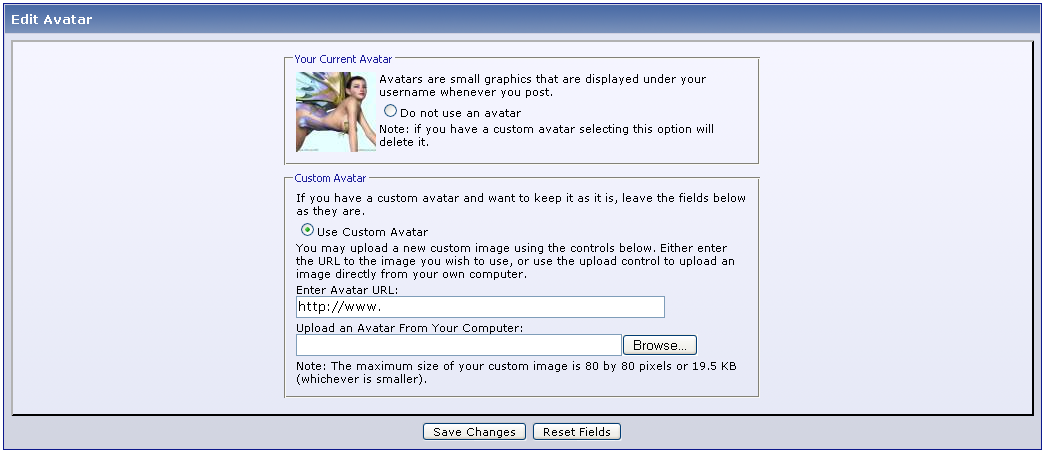The height and width of the screenshot is (455, 1048).
Task: Click the upload avatar file path field
Action: (x=458, y=345)
